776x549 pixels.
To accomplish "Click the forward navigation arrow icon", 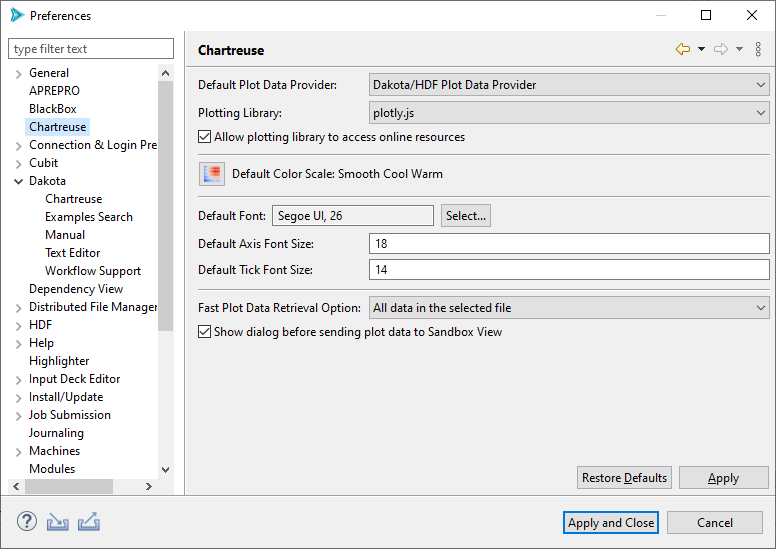I will (720, 49).
